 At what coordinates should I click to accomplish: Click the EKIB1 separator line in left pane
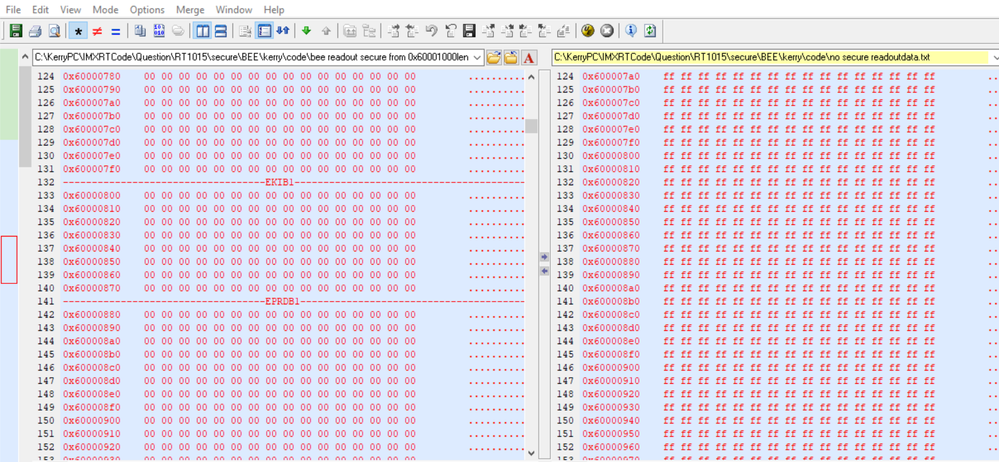pos(293,182)
